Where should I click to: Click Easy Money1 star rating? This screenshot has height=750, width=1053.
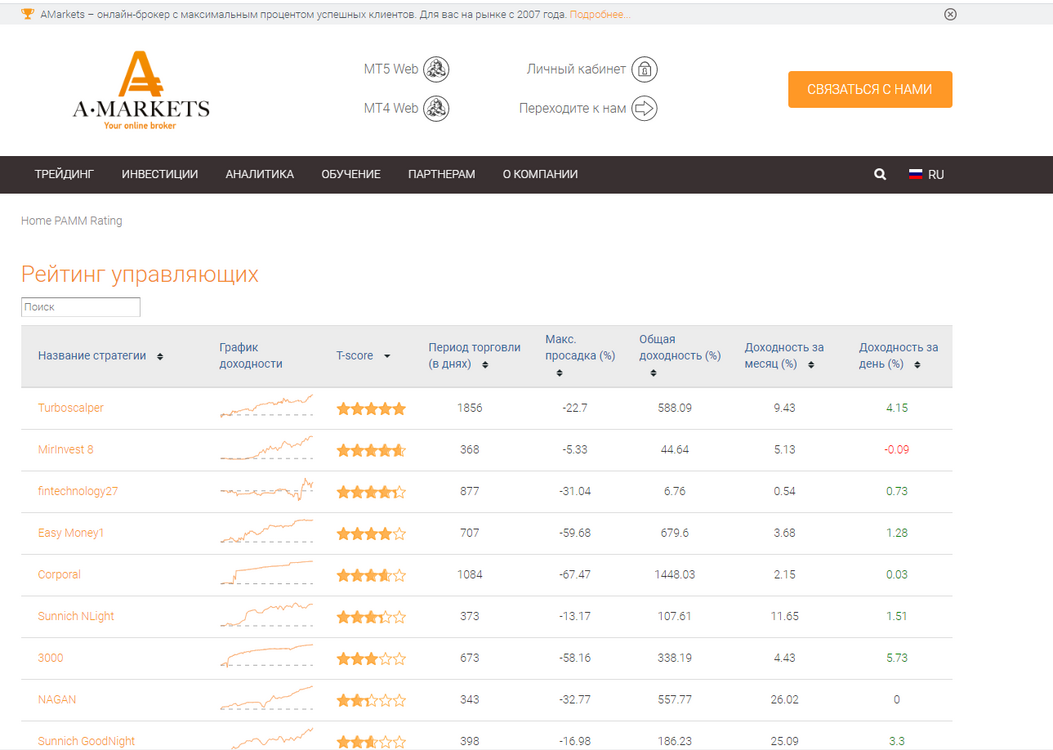[x=371, y=533]
